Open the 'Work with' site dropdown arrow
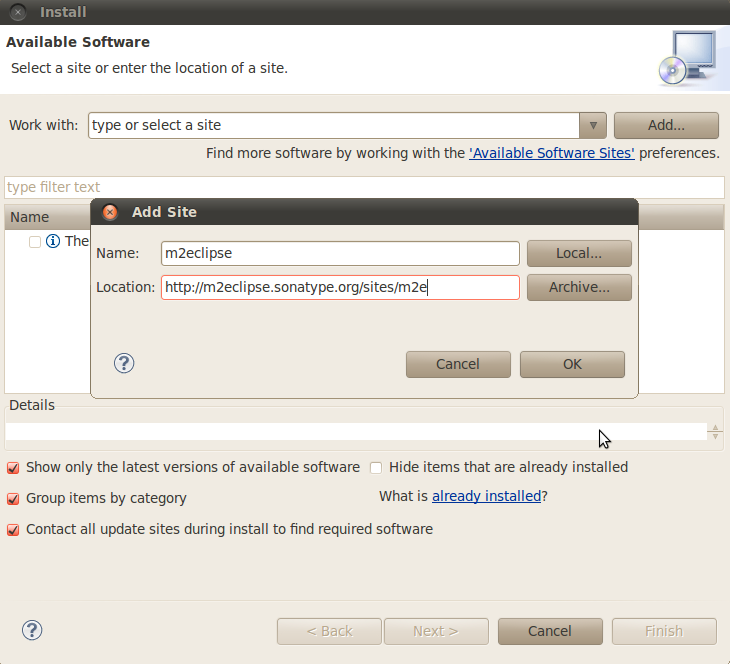Viewport: 730px width, 664px height. [593, 125]
